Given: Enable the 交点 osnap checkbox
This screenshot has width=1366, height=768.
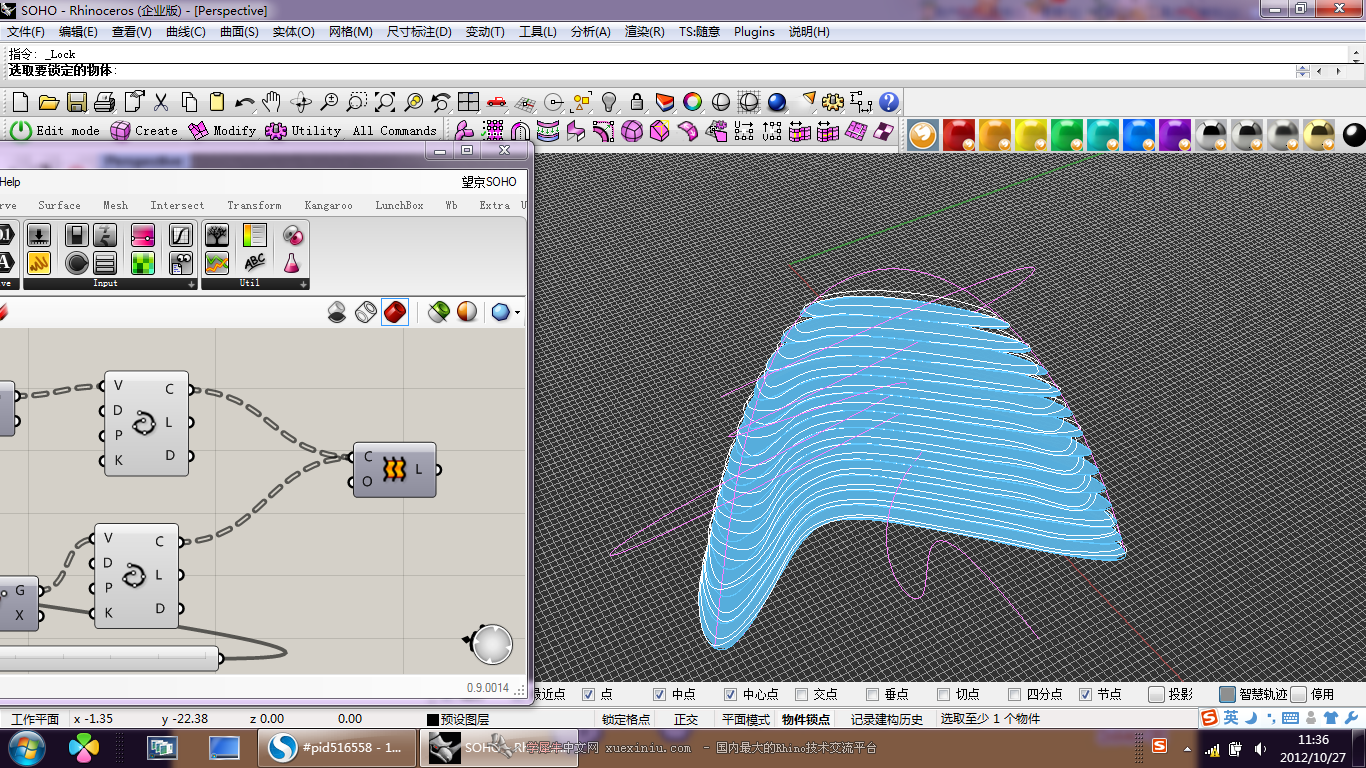Looking at the screenshot, I should point(802,694).
